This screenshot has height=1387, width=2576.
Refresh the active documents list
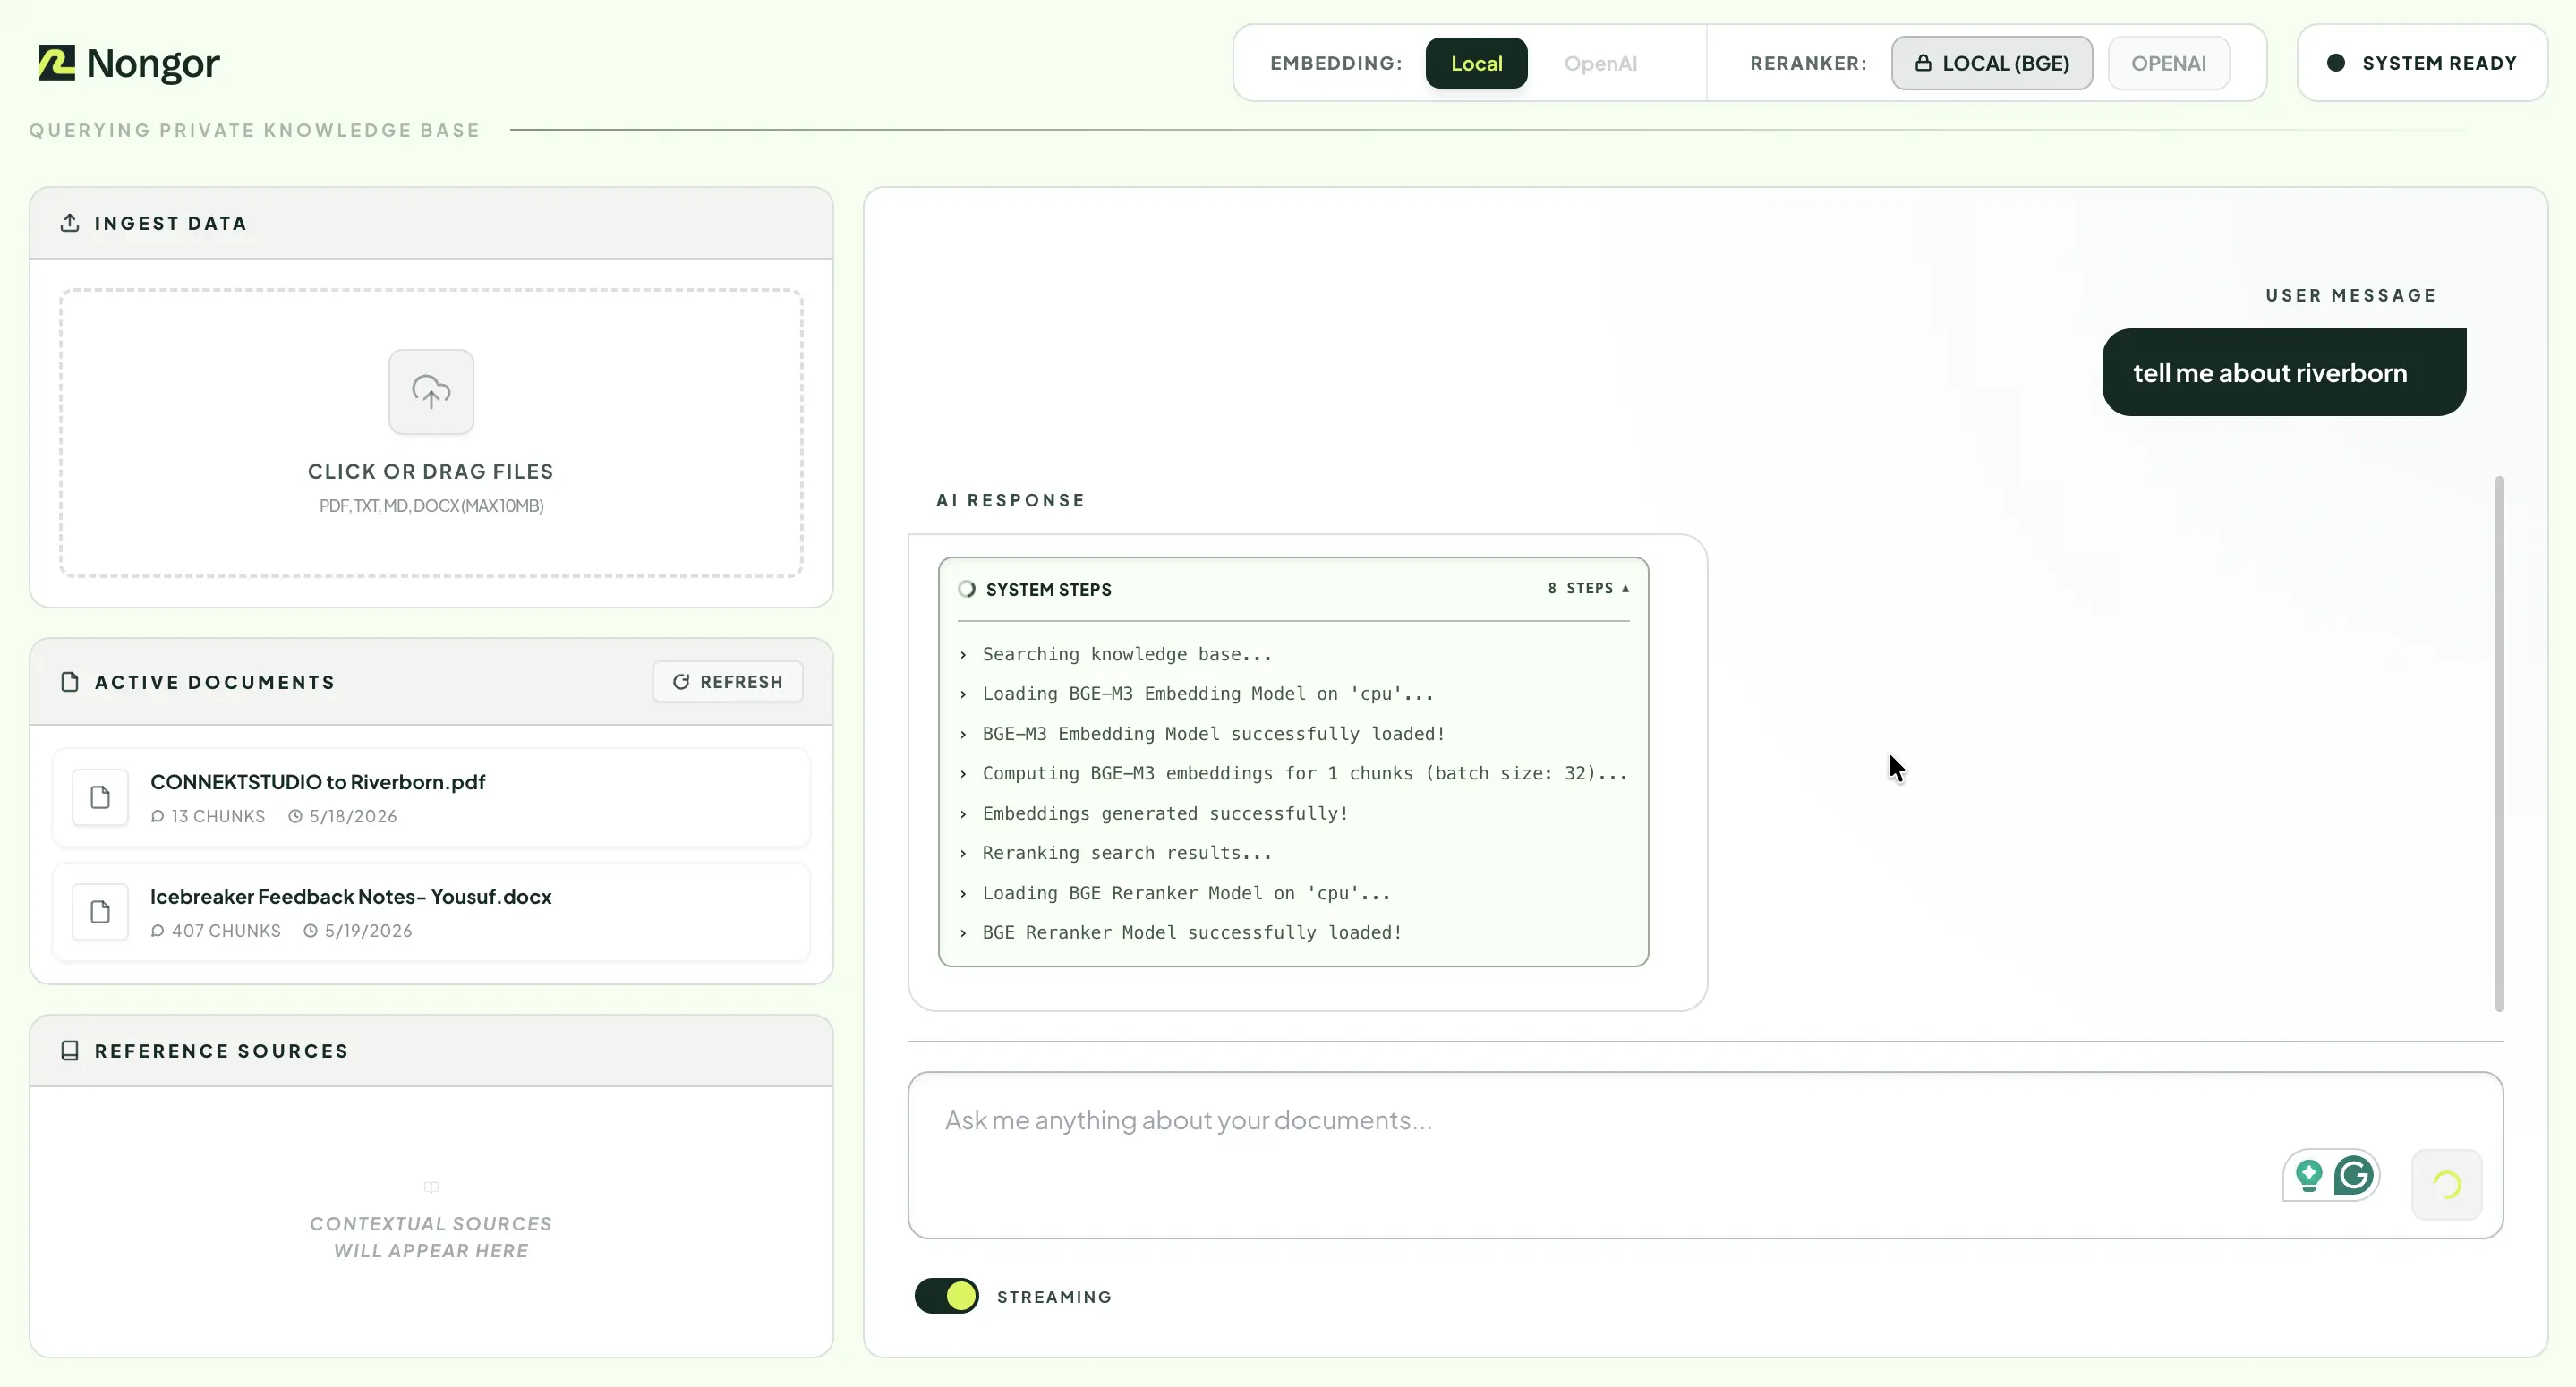727,682
